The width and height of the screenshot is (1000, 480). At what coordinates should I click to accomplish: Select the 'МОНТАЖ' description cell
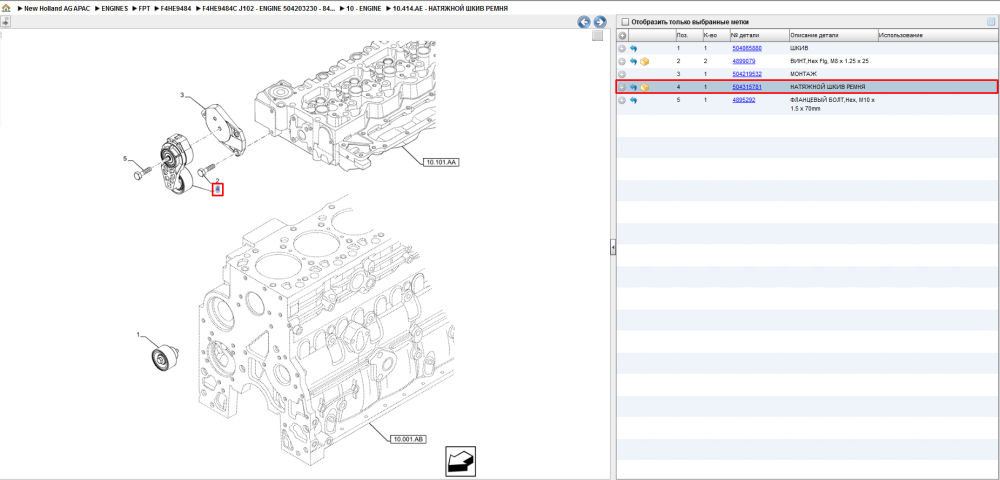[x=804, y=75]
